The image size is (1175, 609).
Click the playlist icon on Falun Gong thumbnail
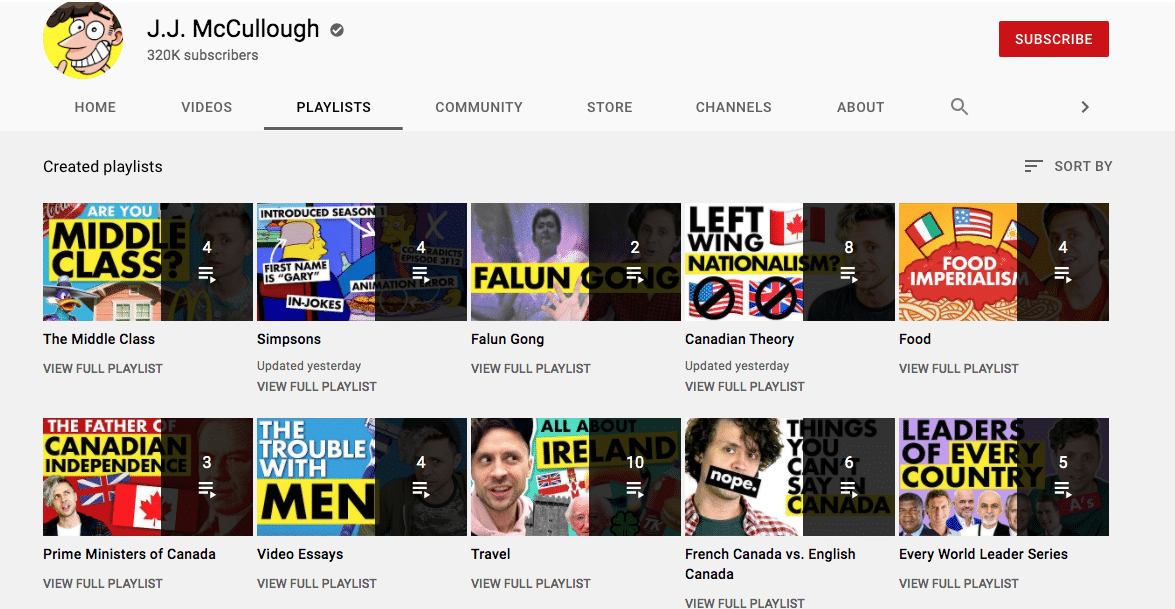[x=635, y=274]
